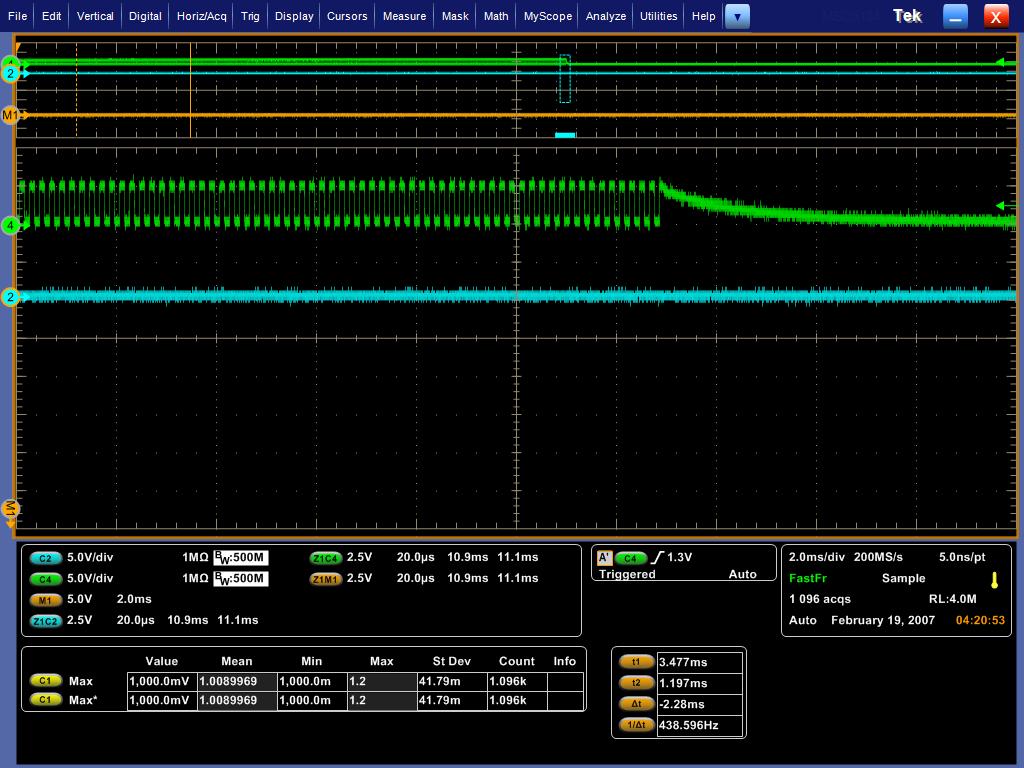The width and height of the screenshot is (1024, 768).
Task: Open the blue dropdown arrow beside Help
Action: (x=737, y=16)
